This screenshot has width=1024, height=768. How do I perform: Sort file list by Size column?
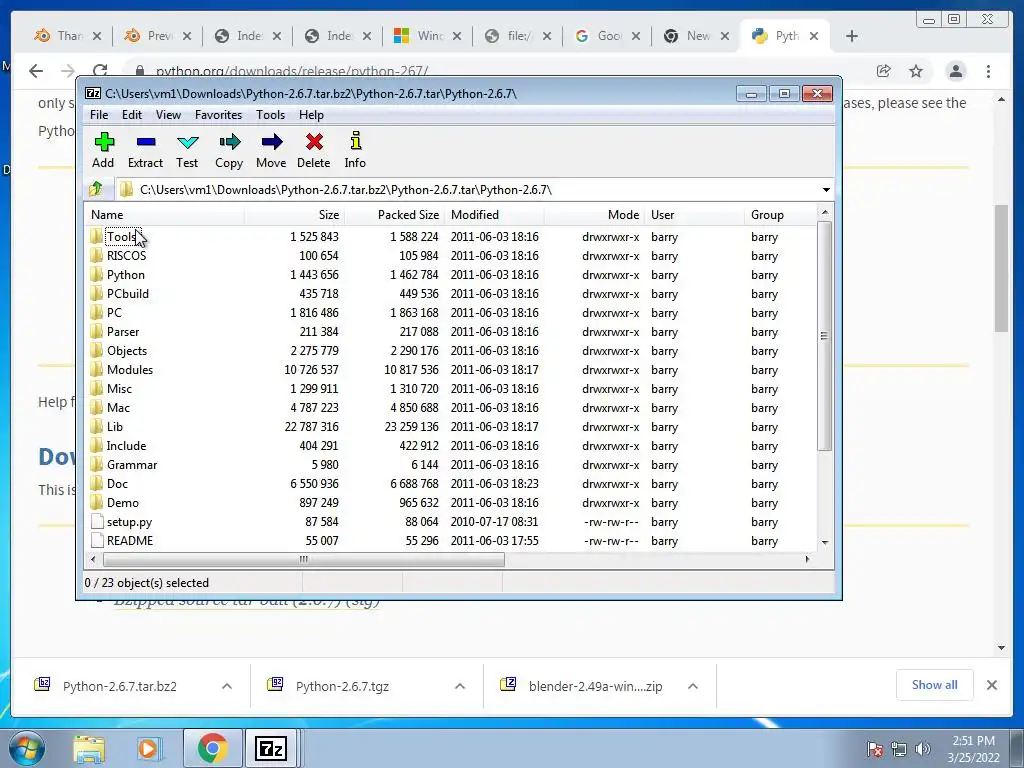(295, 215)
